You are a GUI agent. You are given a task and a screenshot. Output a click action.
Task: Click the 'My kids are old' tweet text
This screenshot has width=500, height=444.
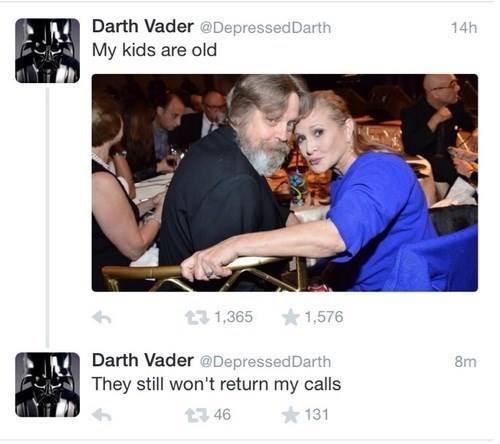coord(154,51)
